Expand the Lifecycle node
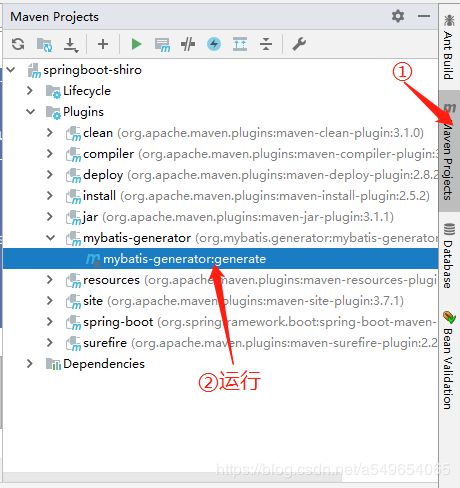Viewport: 460px width, 488px height. point(30,91)
